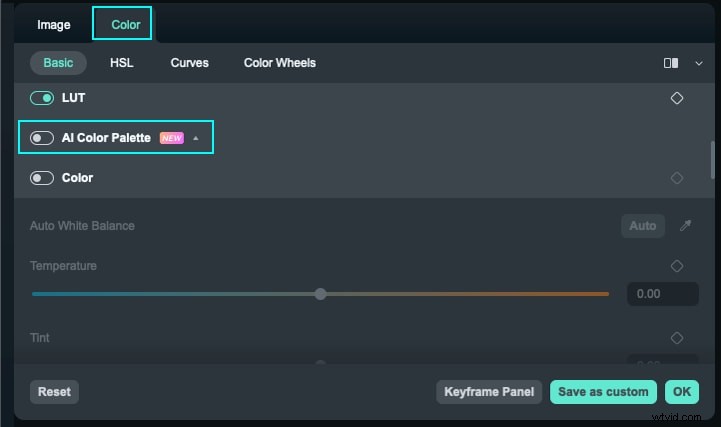
Task: Open the compare view dropdown chevron
Action: click(x=698, y=63)
